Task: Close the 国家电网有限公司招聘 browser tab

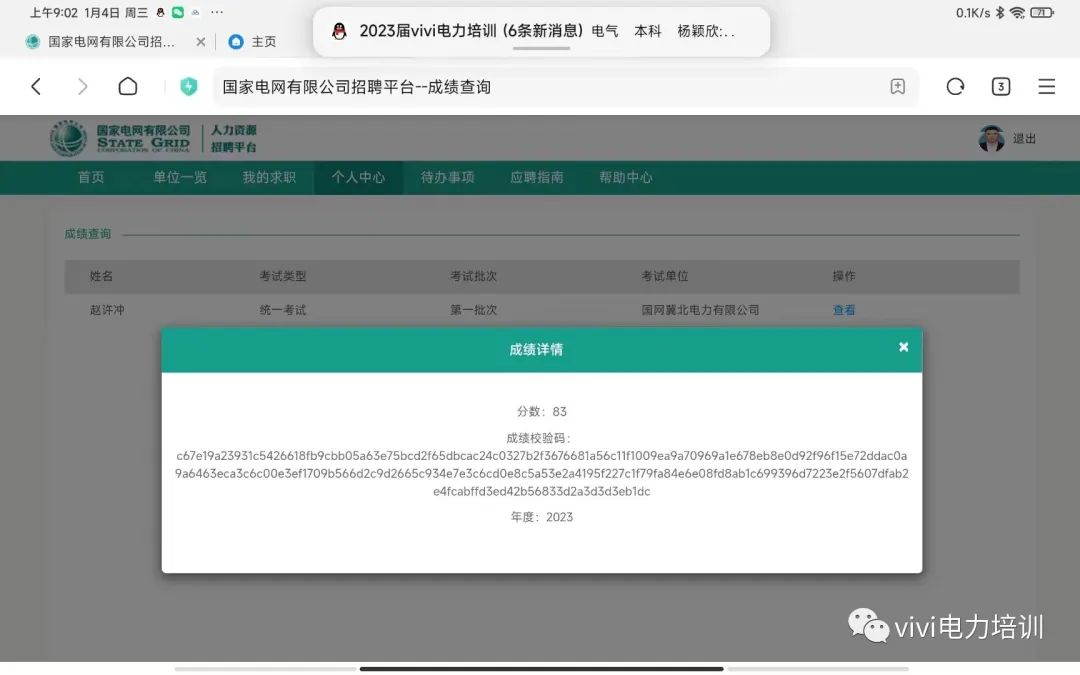Action: click(200, 42)
